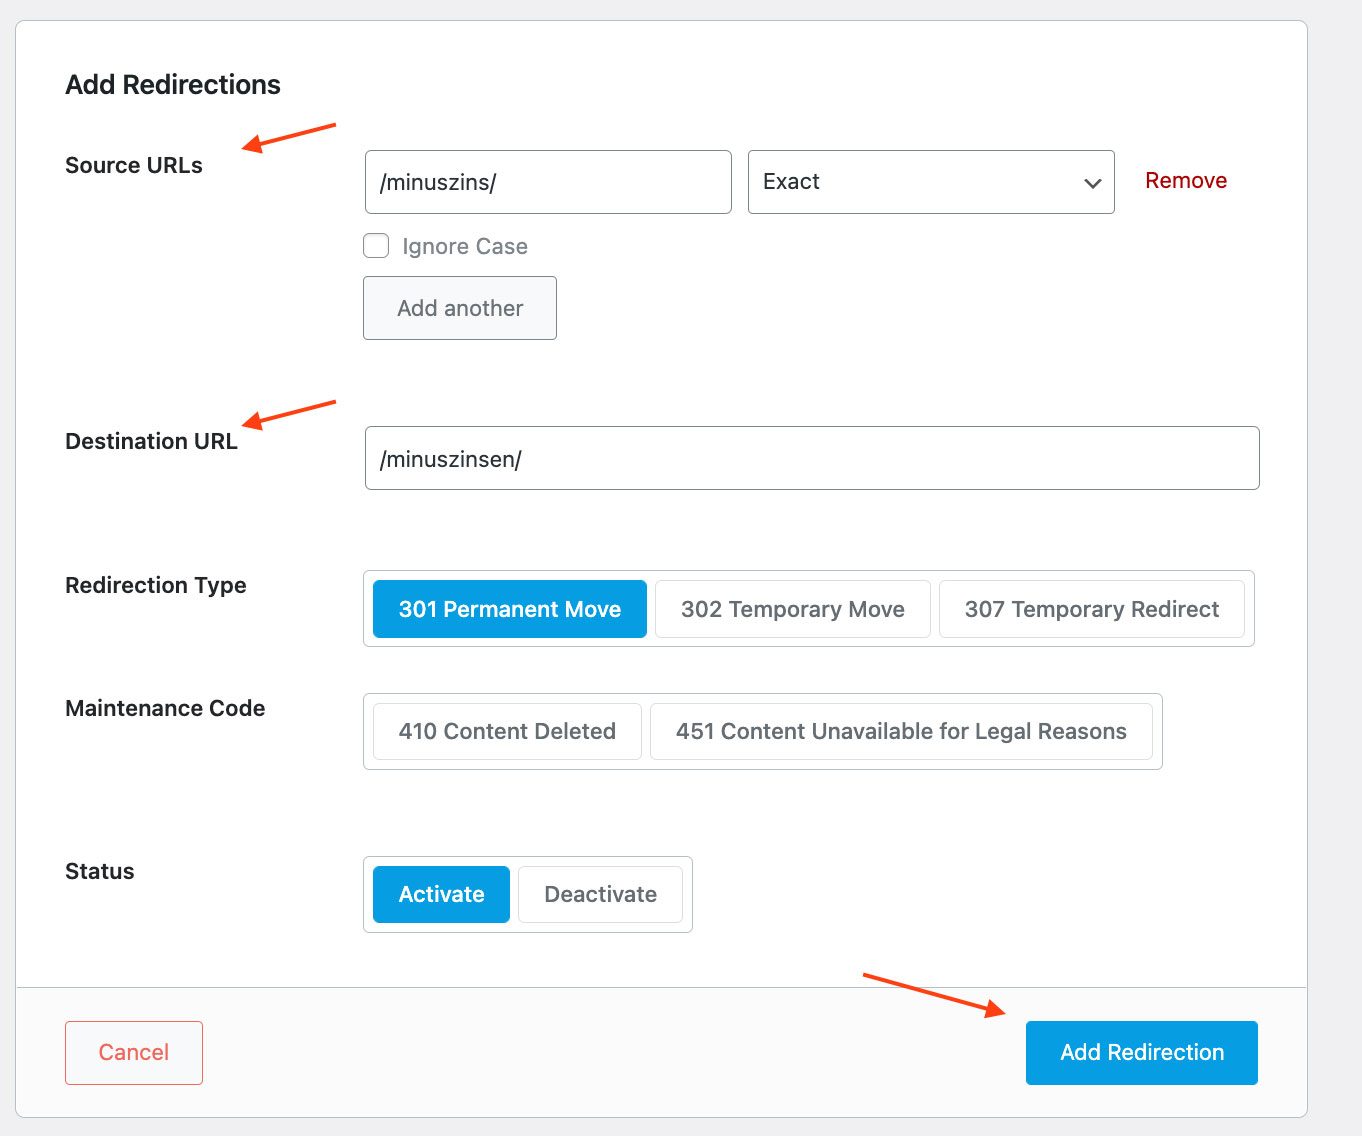Remove the /minuszins/ source URL
The image size is (1362, 1136).
pyautogui.click(x=1185, y=181)
